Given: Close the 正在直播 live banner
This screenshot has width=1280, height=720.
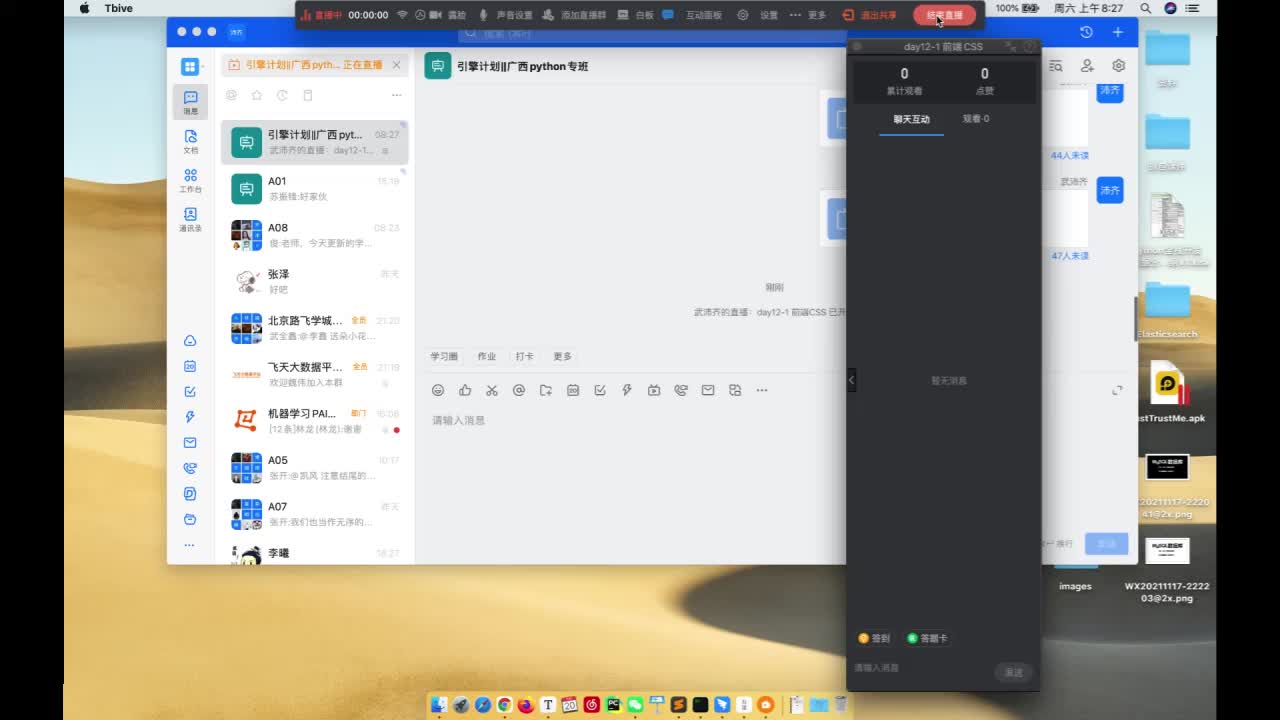Looking at the screenshot, I should coord(396,65).
